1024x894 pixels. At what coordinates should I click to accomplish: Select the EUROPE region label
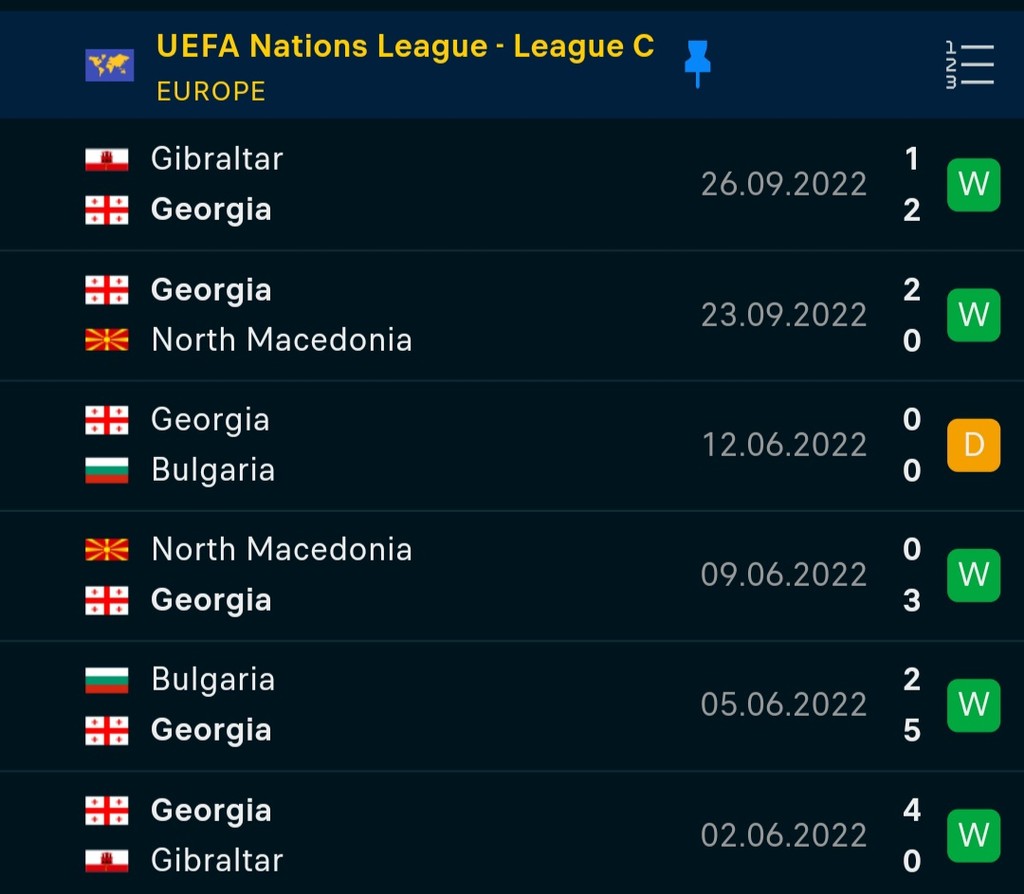(x=211, y=91)
